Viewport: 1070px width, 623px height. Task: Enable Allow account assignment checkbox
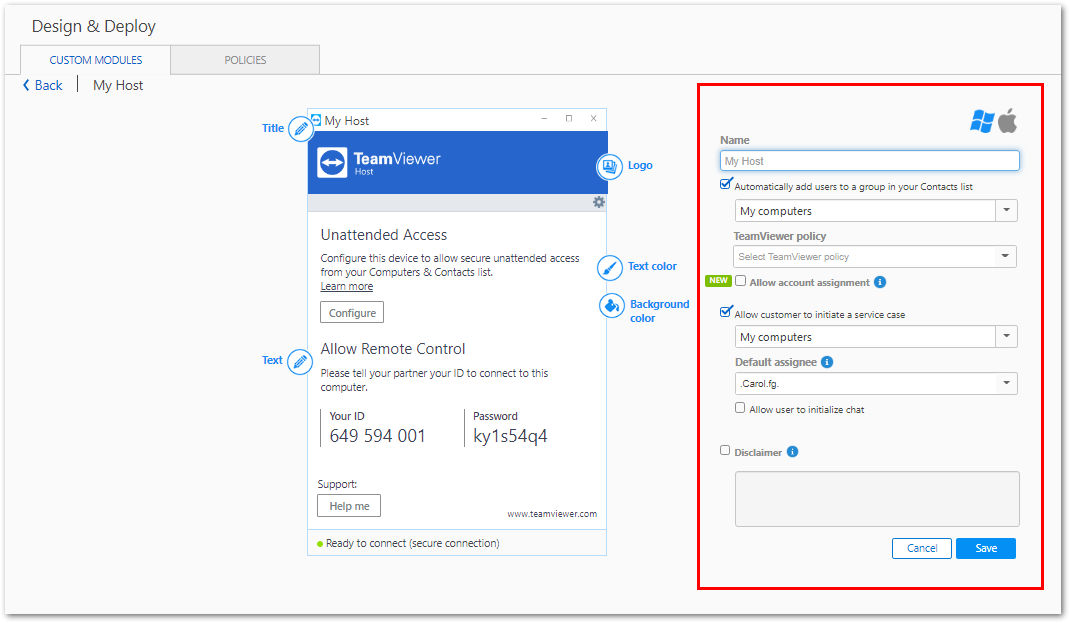tap(740, 281)
